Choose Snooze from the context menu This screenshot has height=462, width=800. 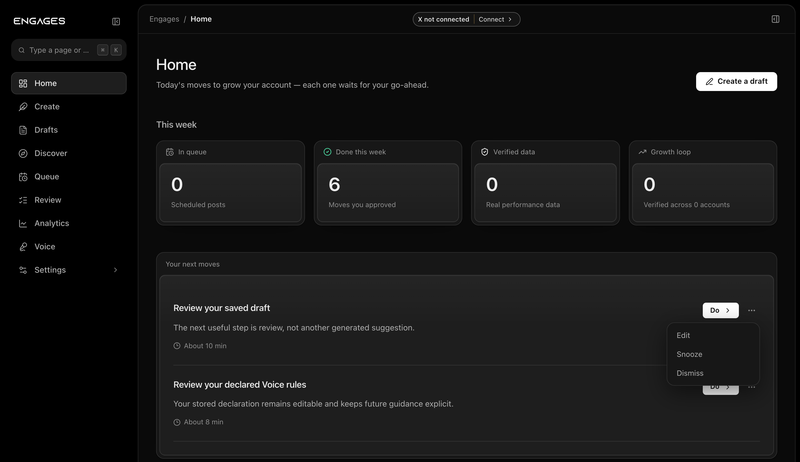713,354
